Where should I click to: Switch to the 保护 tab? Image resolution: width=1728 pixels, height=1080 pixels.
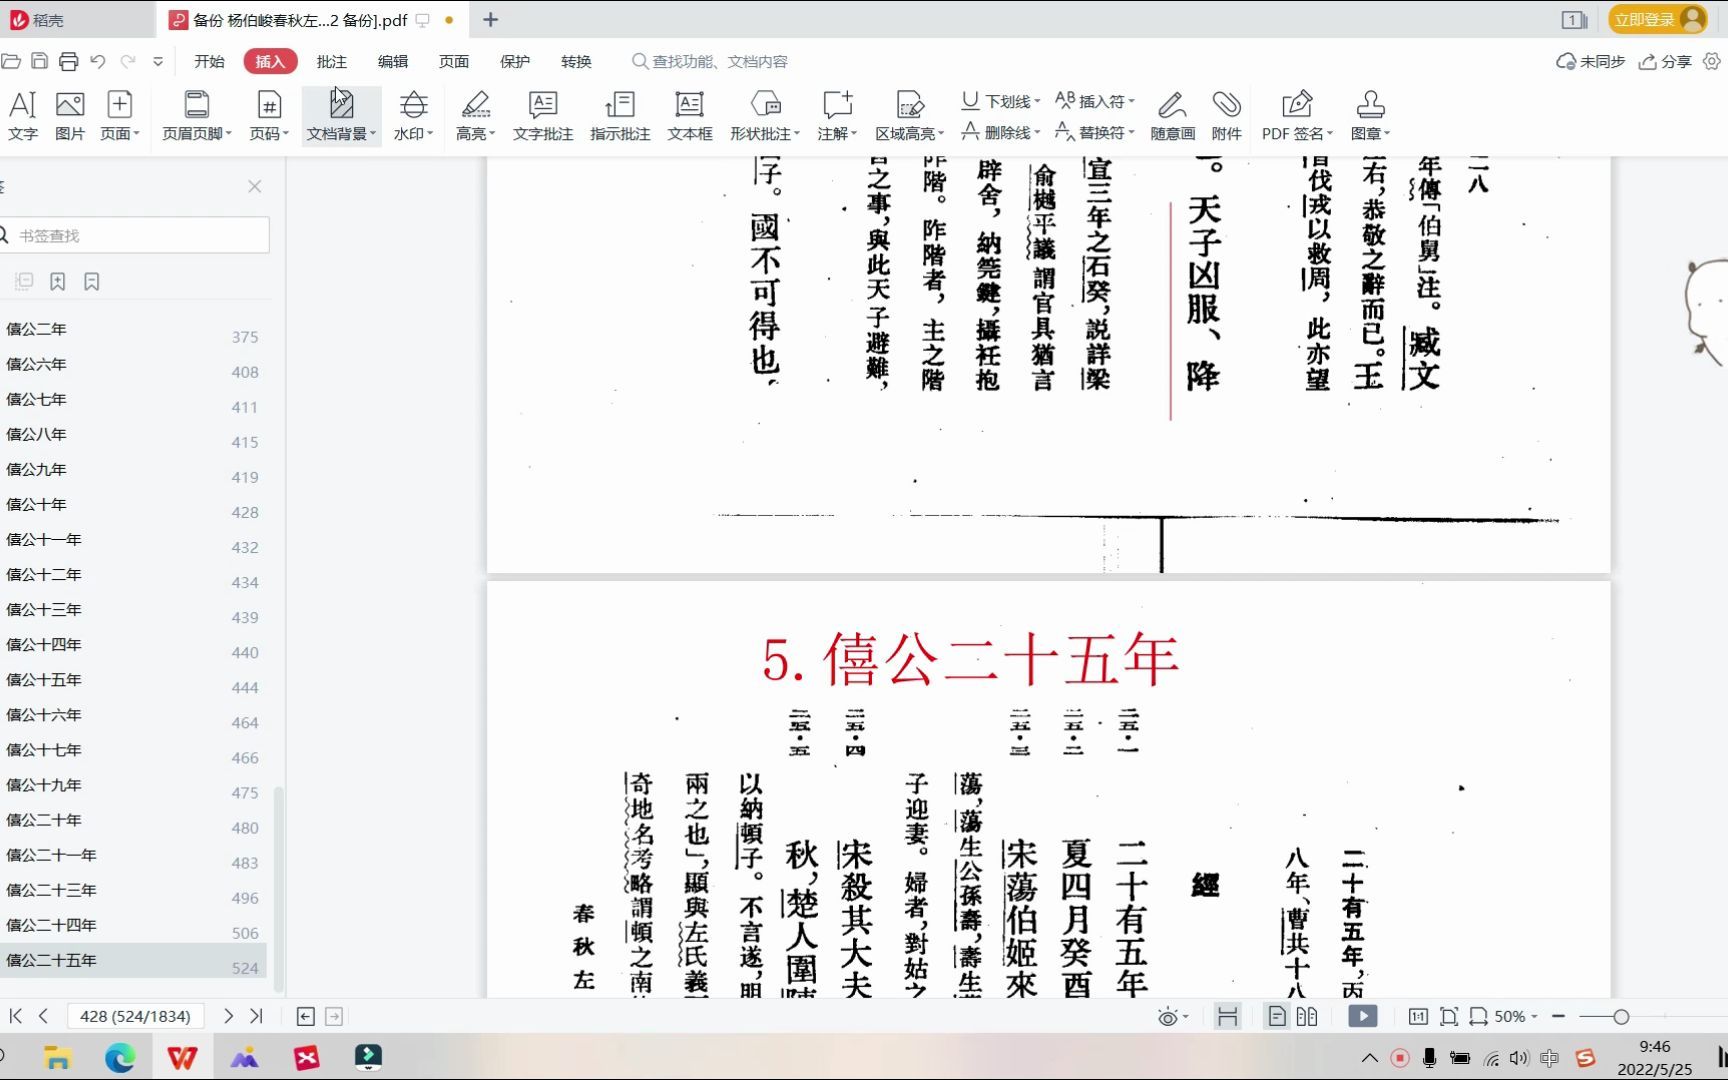[x=514, y=61]
